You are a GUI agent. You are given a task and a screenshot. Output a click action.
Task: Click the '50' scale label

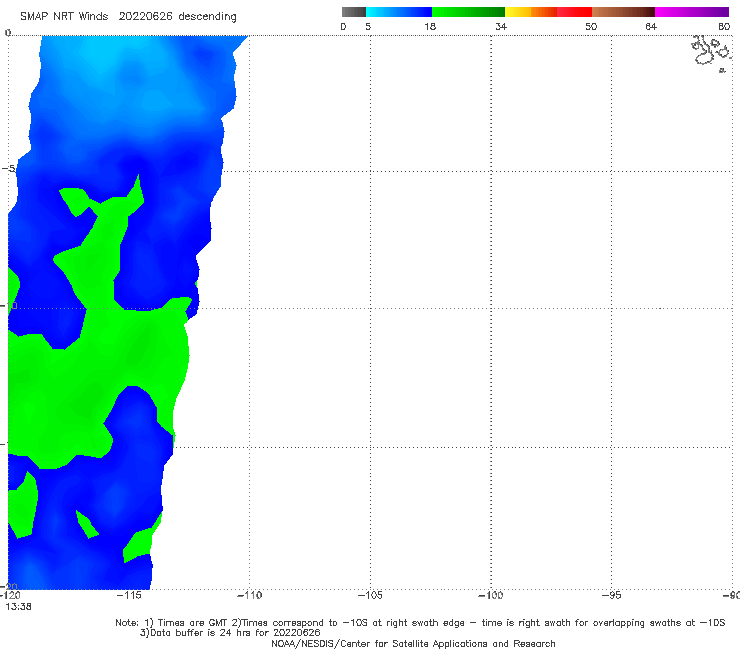(x=591, y=26)
